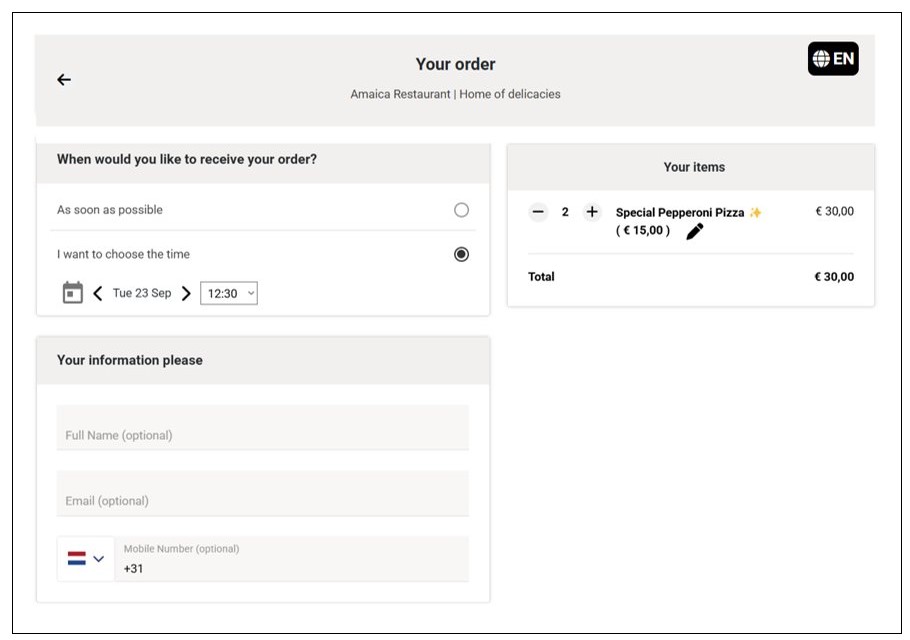This screenshot has height=640, width=910.
Task: Click the Your items header
Action: (x=694, y=167)
